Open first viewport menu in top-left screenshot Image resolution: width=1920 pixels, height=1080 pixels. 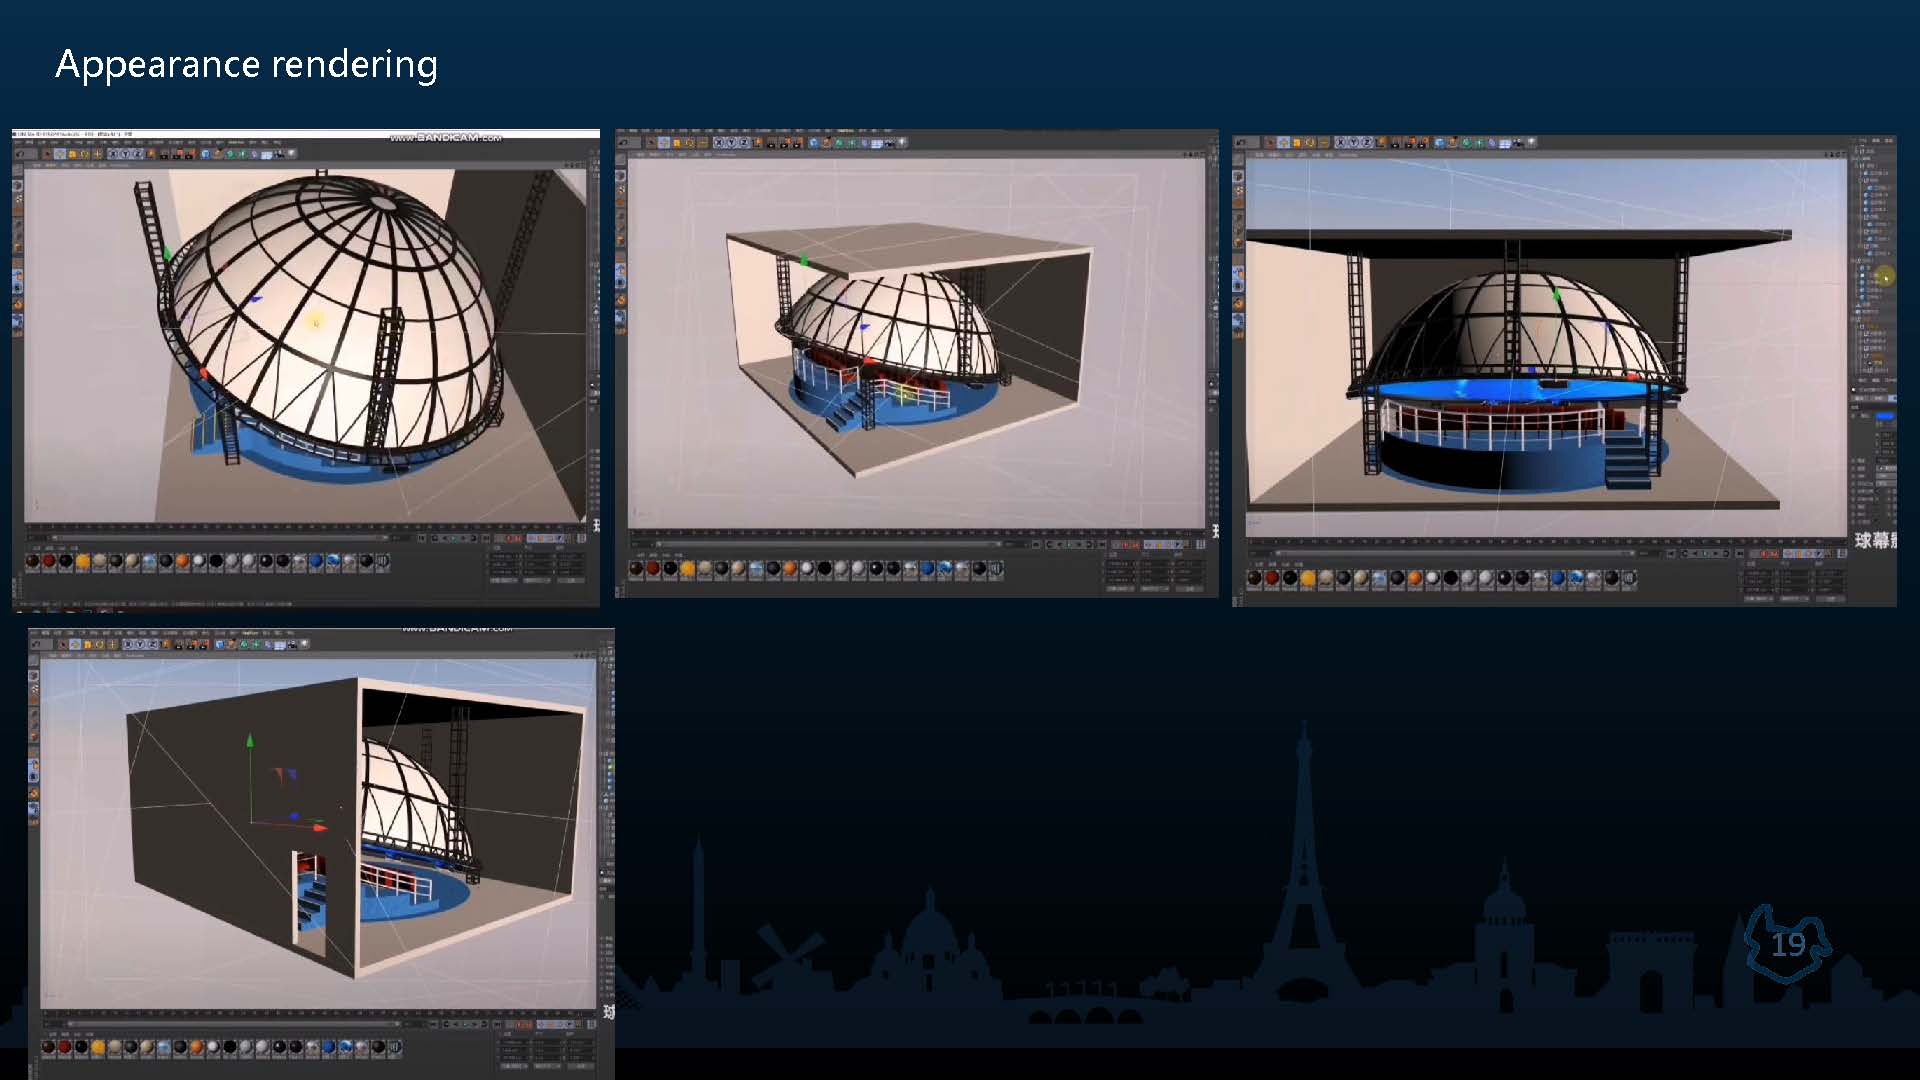(x=36, y=166)
